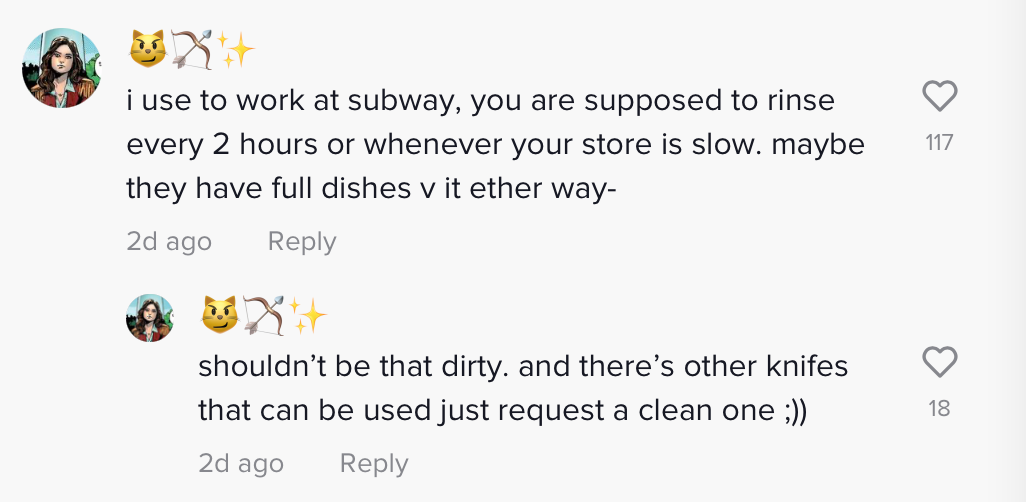The image size is (1026, 502).
Task: Click the 18 like count
Action: click(x=939, y=408)
